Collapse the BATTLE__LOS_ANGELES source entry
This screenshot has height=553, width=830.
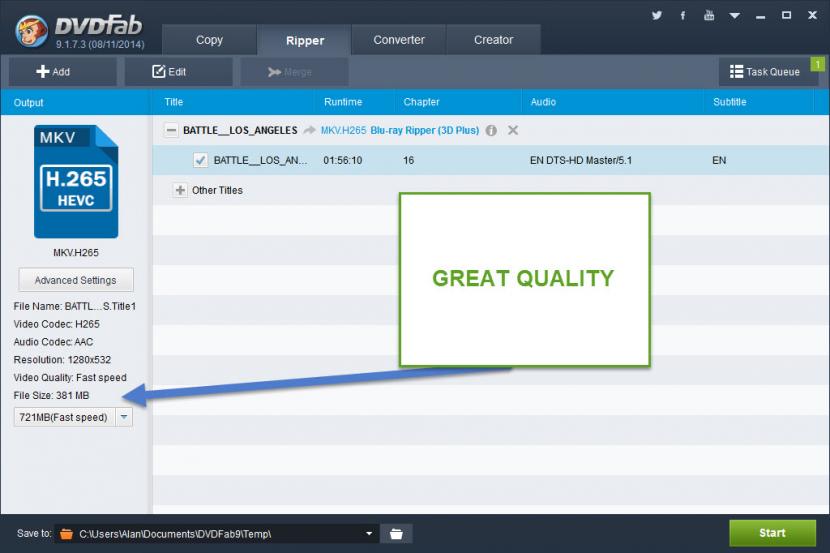(x=171, y=130)
